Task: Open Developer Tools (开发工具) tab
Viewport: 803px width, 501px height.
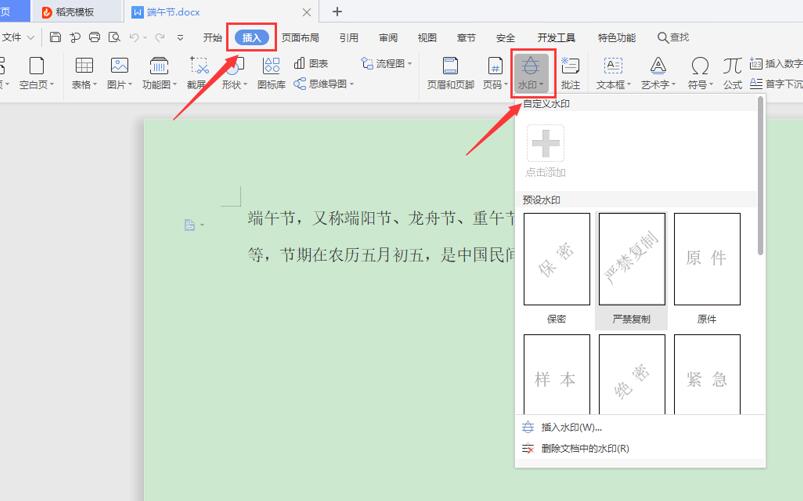Action: click(556, 37)
